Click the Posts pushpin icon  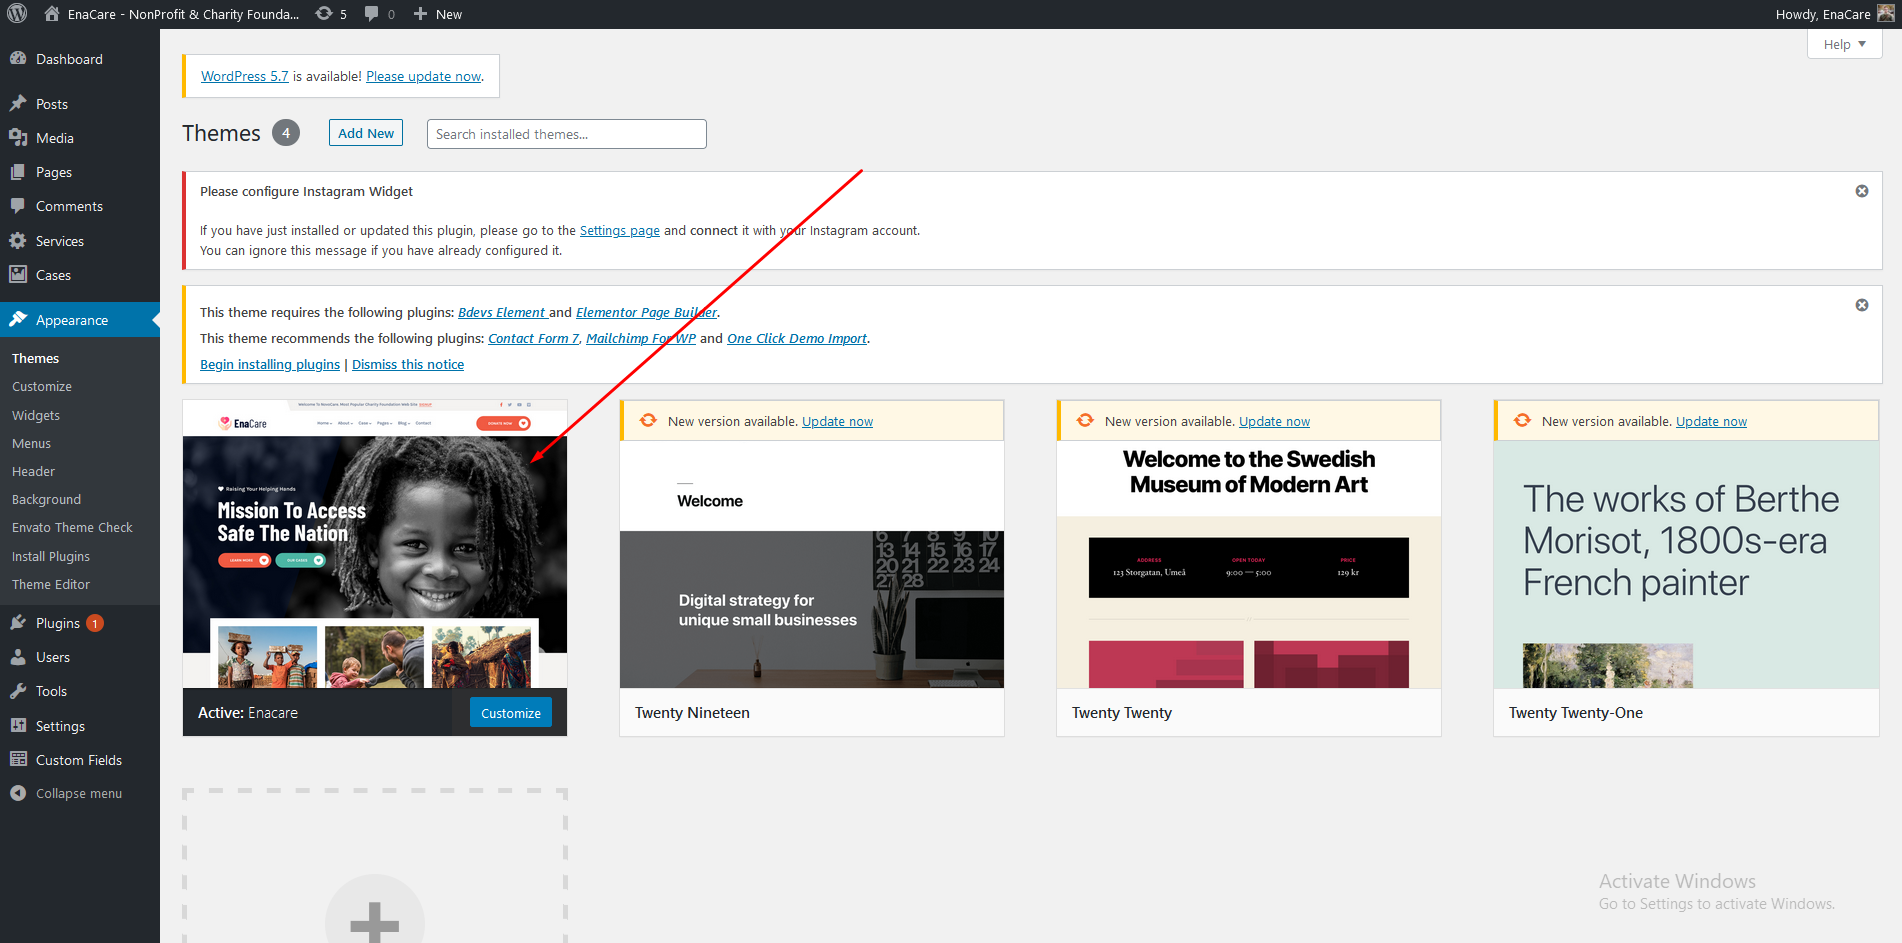click(18, 104)
